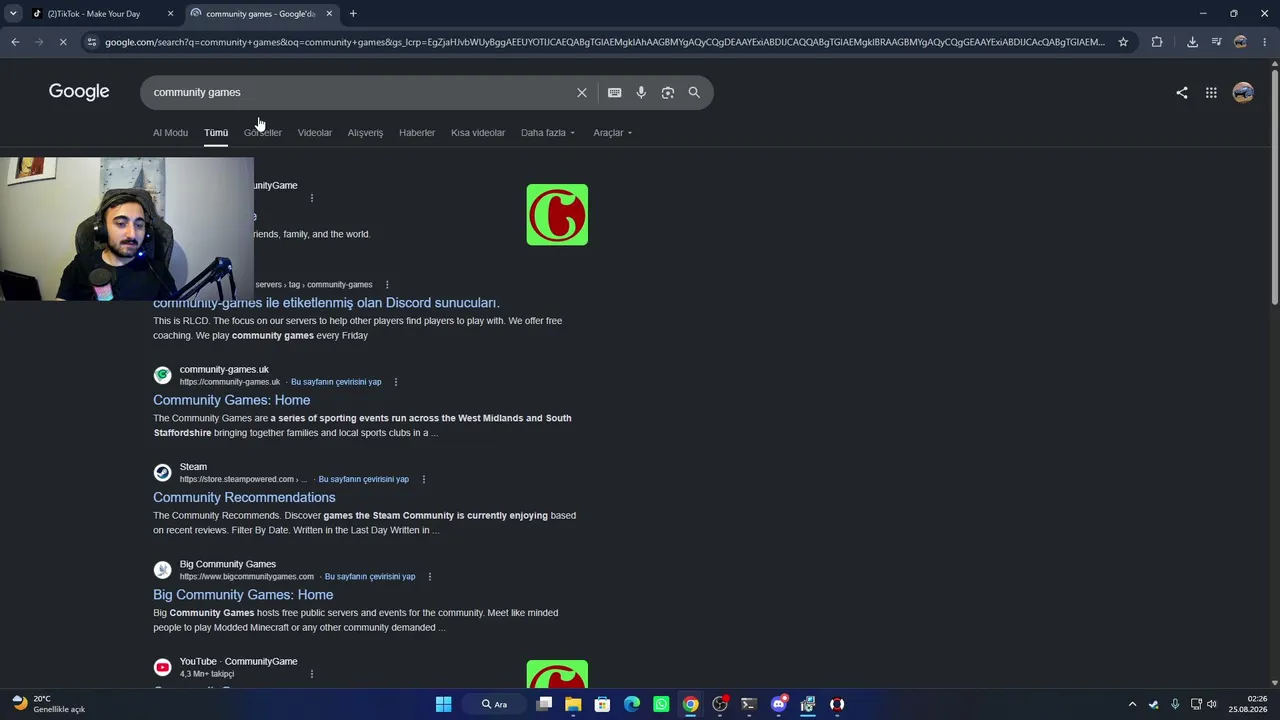
Task: Focus the Google search input field
Action: click(360, 92)
